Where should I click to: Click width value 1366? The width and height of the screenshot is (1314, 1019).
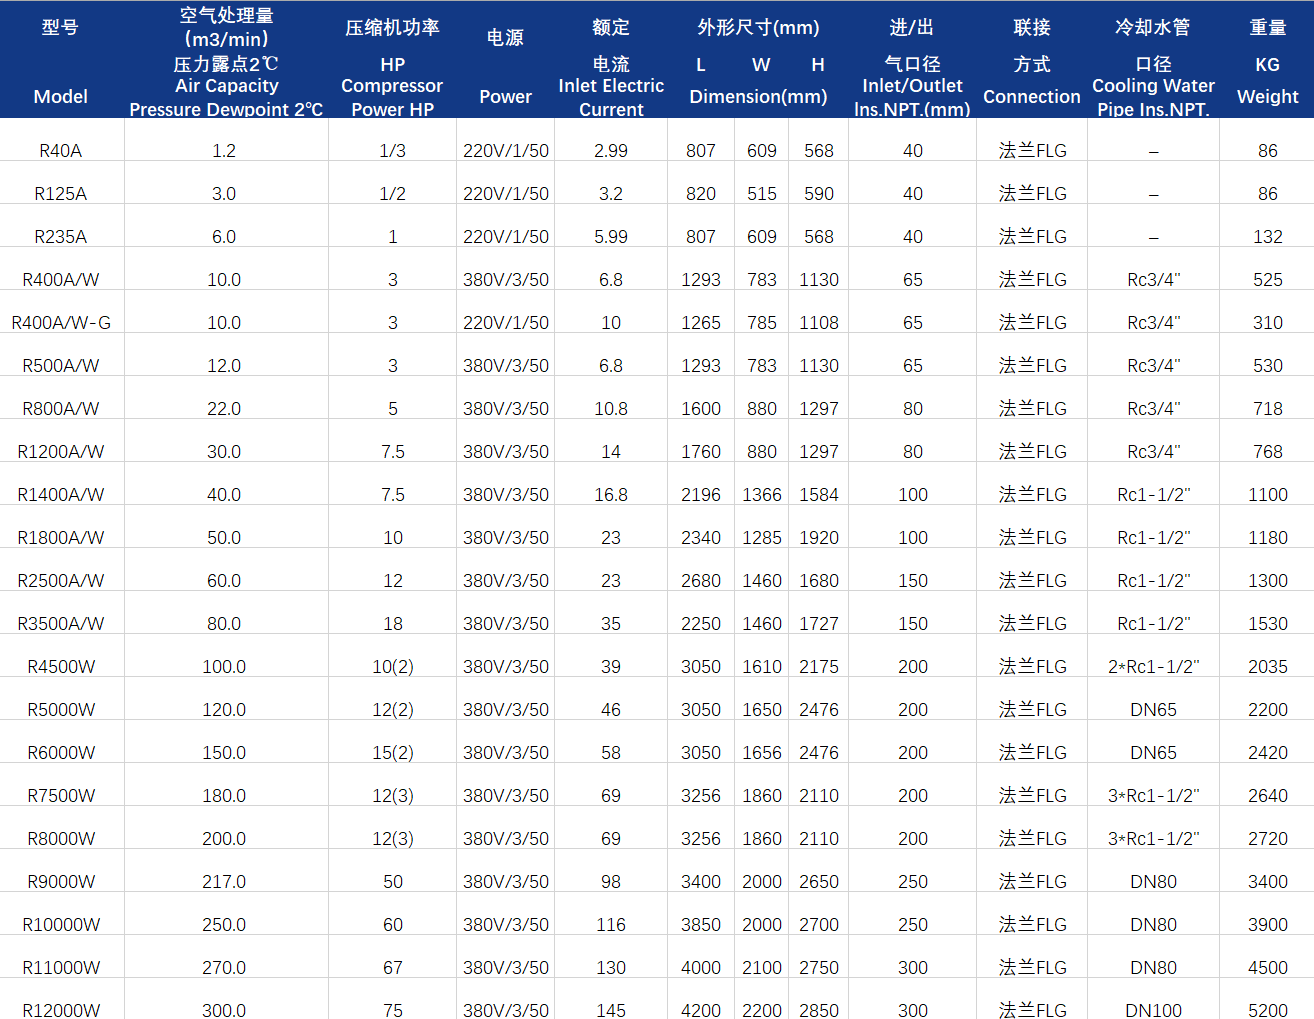coord(762,495)
